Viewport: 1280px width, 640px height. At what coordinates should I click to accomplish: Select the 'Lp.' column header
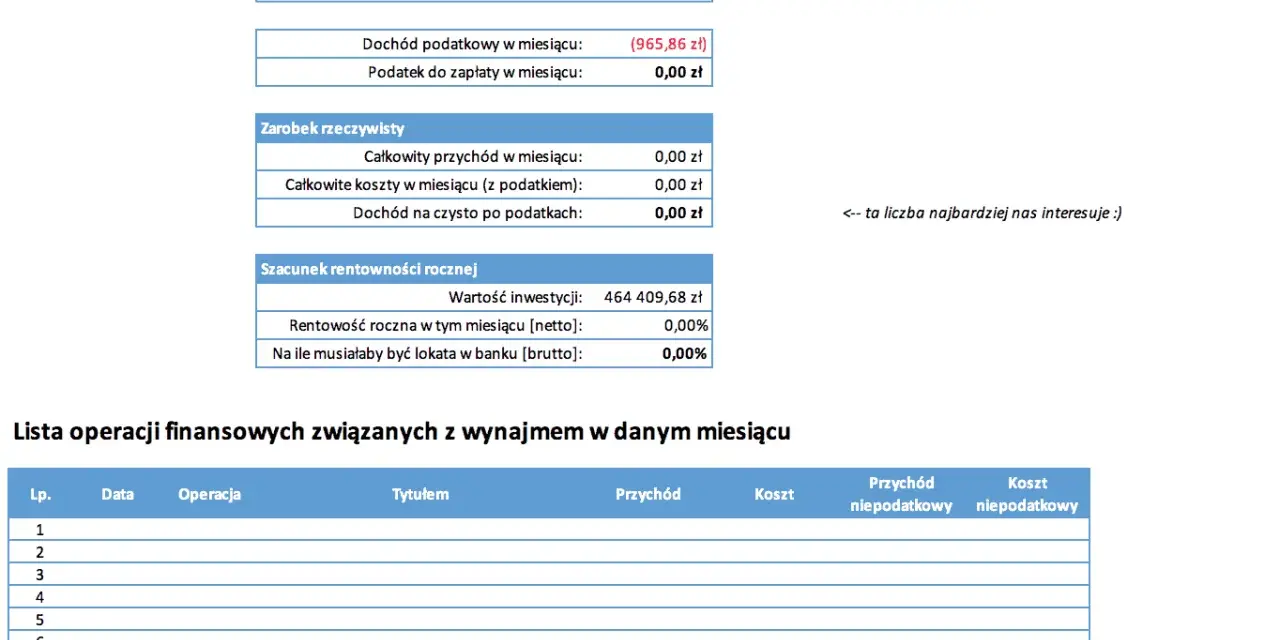coord(41,494)
